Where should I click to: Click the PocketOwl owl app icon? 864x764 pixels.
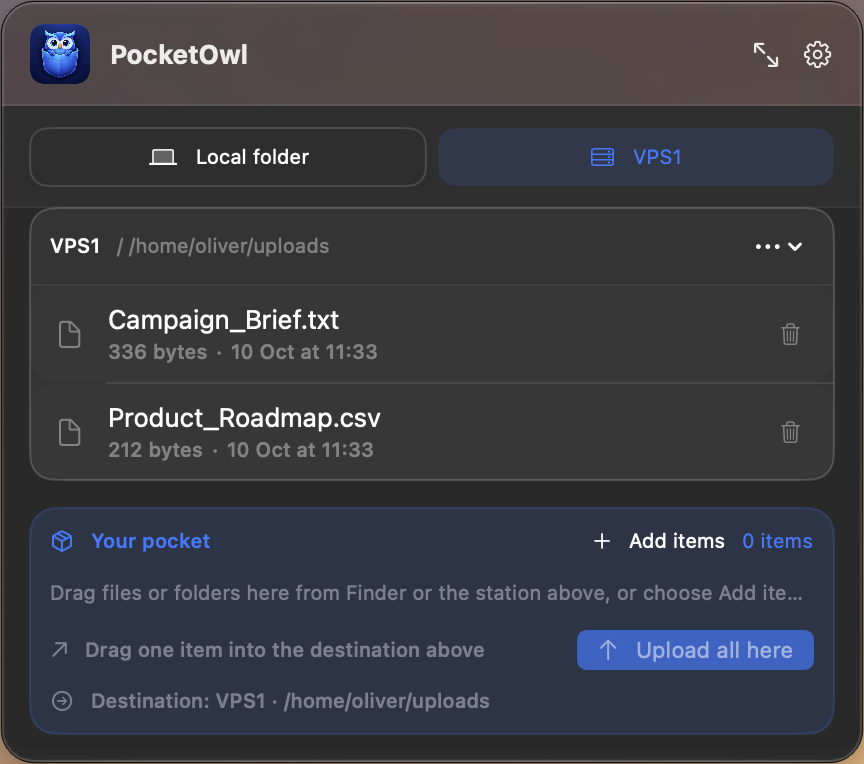point(60,54)
